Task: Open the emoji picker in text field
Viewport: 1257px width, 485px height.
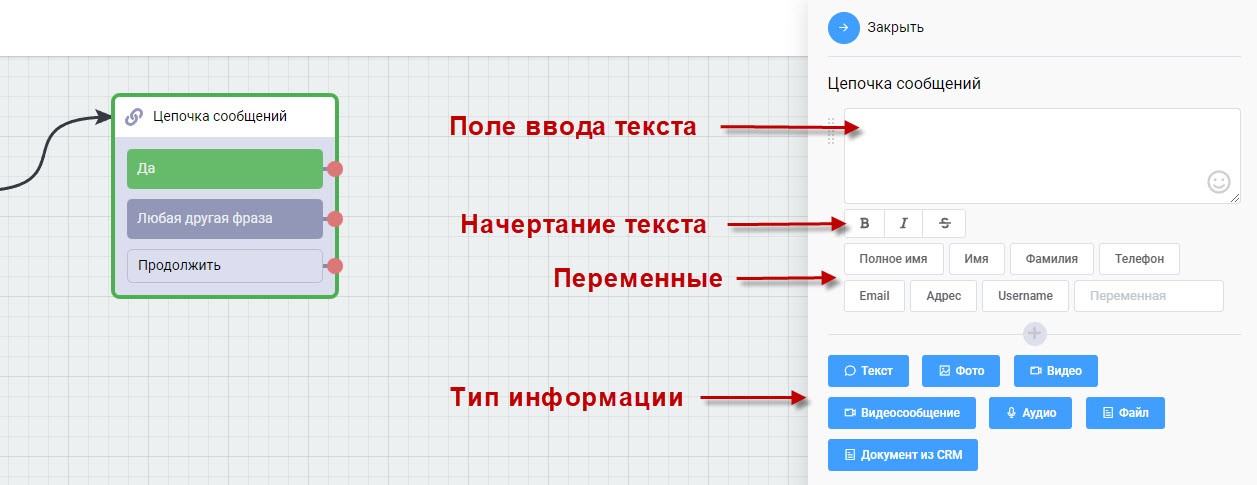Action: tap(1218, 182)
